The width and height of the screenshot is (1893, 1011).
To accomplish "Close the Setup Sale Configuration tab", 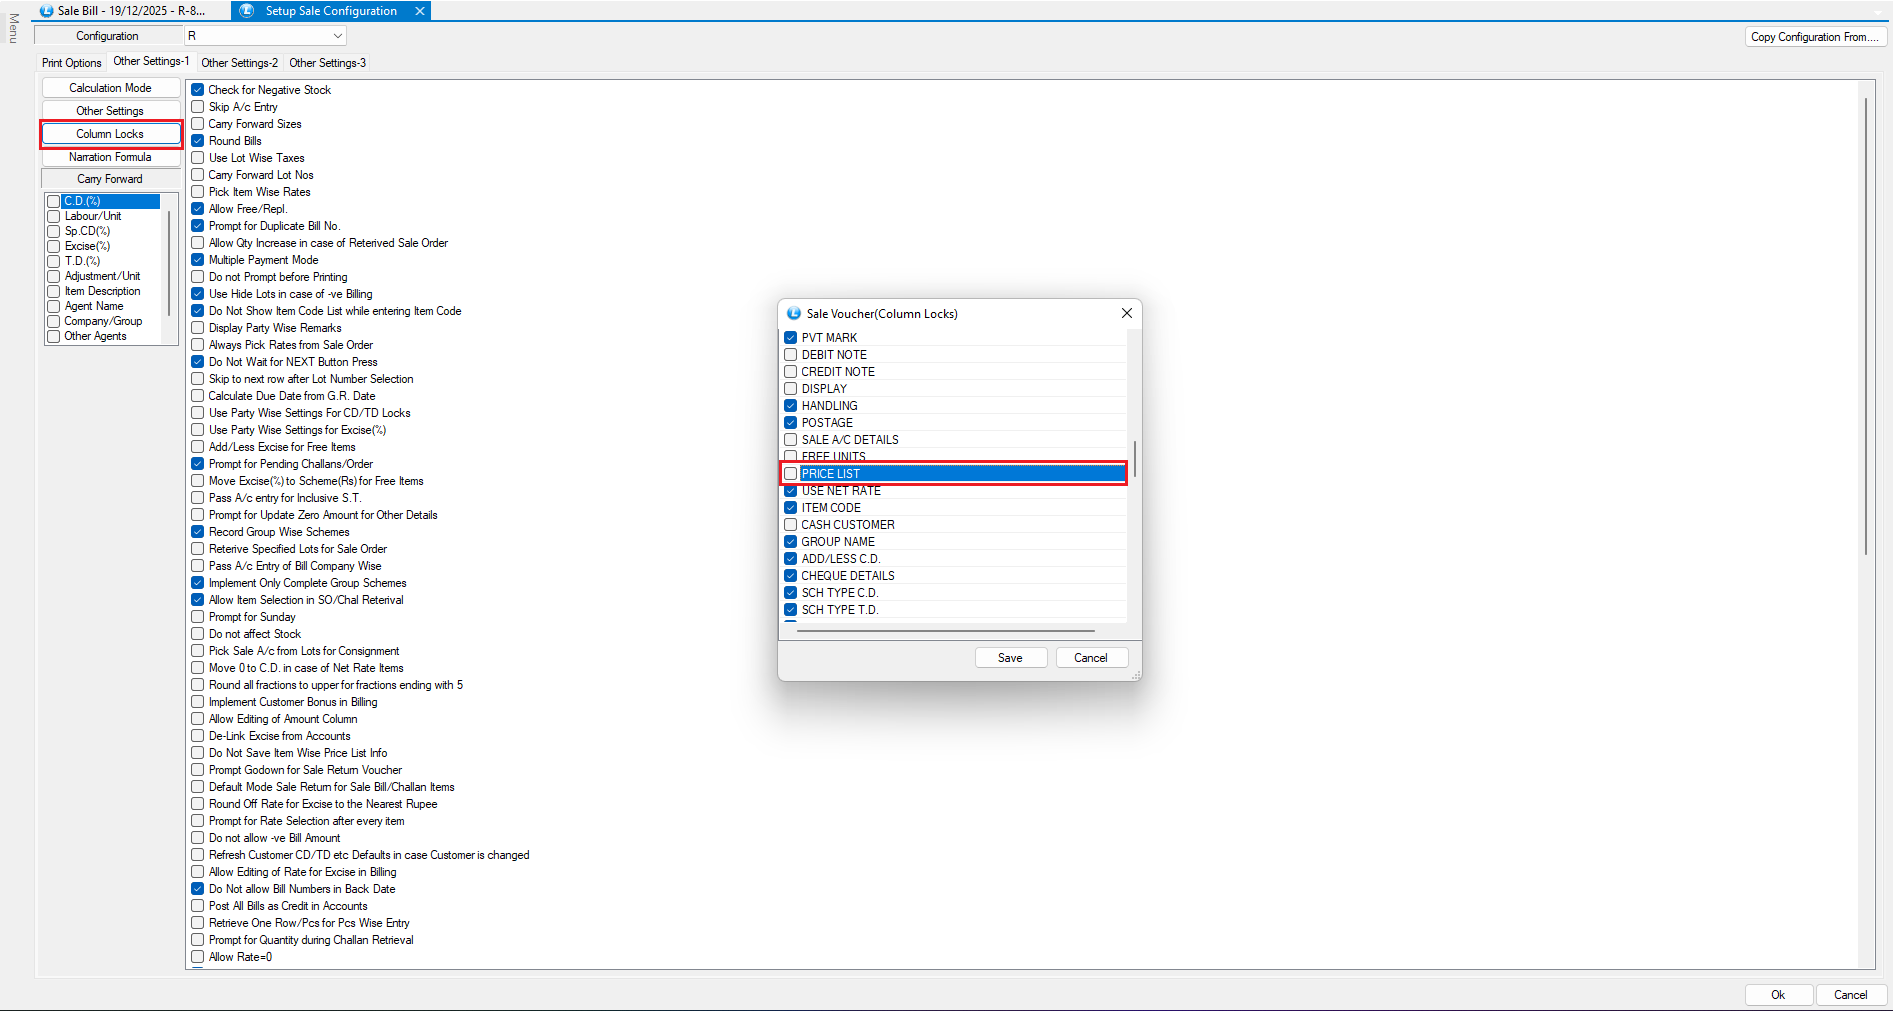I will [x=420, y=11].
